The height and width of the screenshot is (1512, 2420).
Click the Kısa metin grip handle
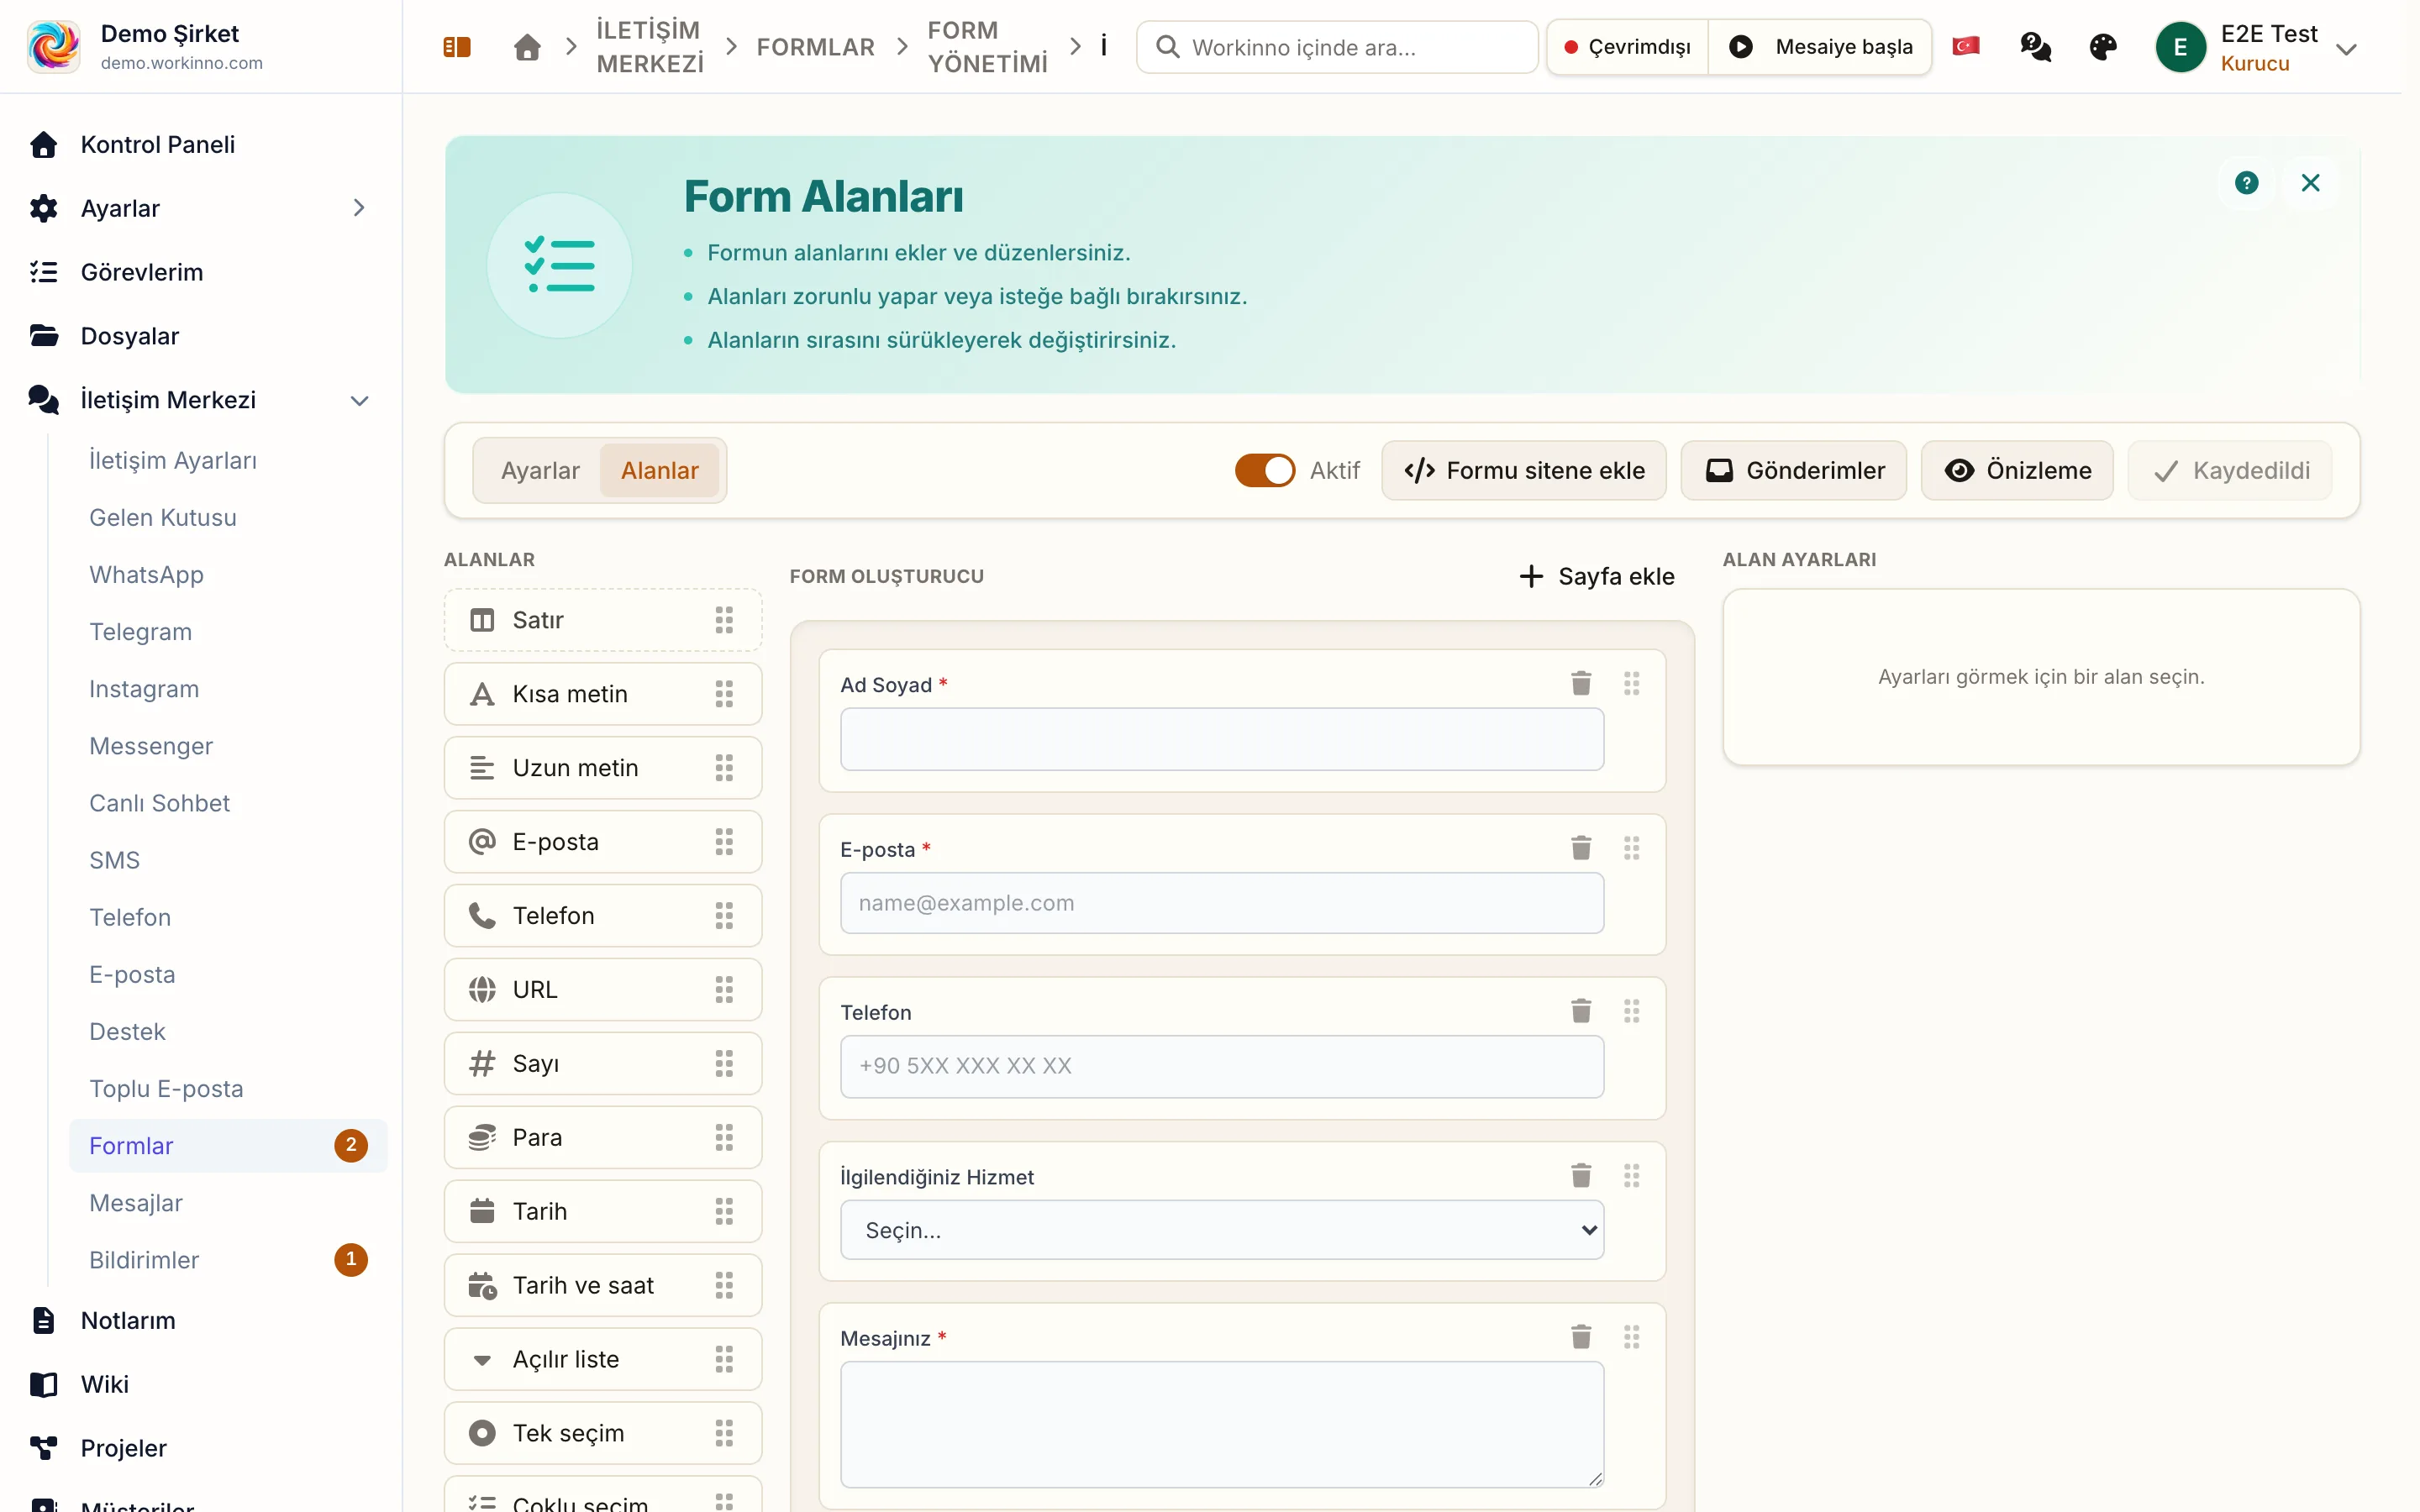pyautogui.click(x=724, y=694)
